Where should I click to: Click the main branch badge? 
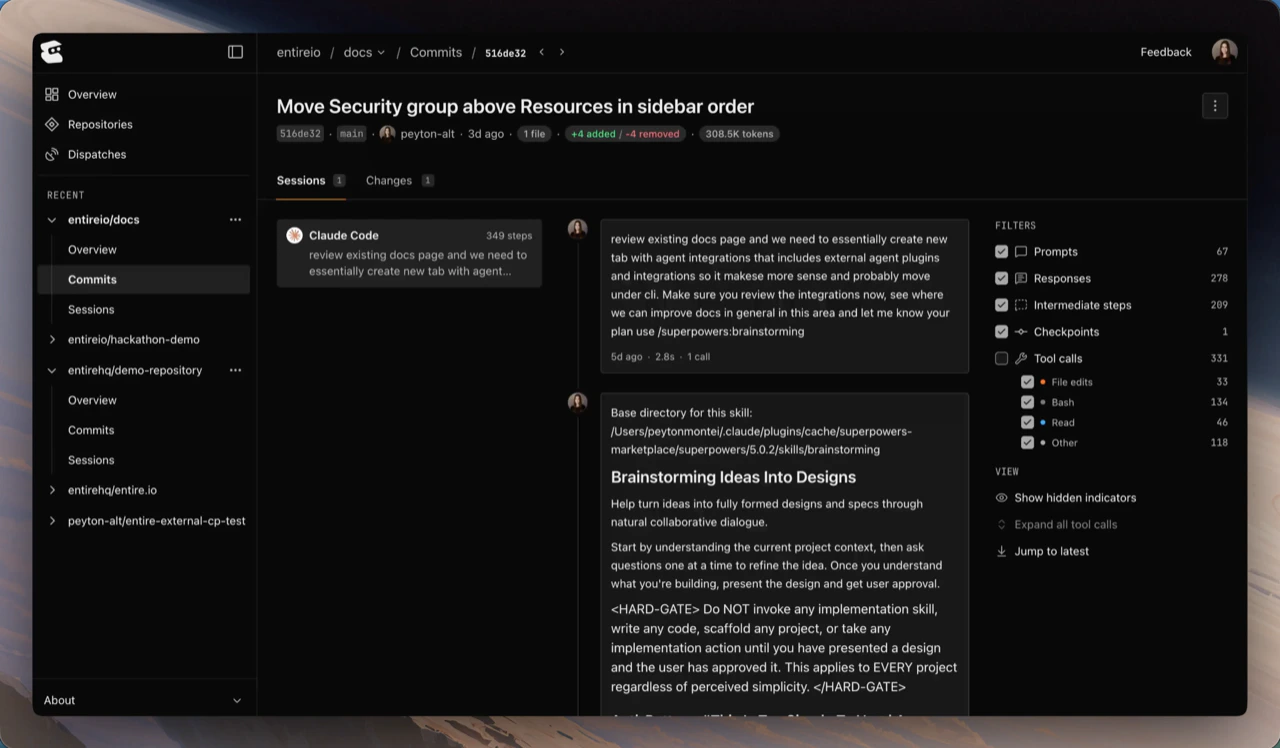[351, 134]
